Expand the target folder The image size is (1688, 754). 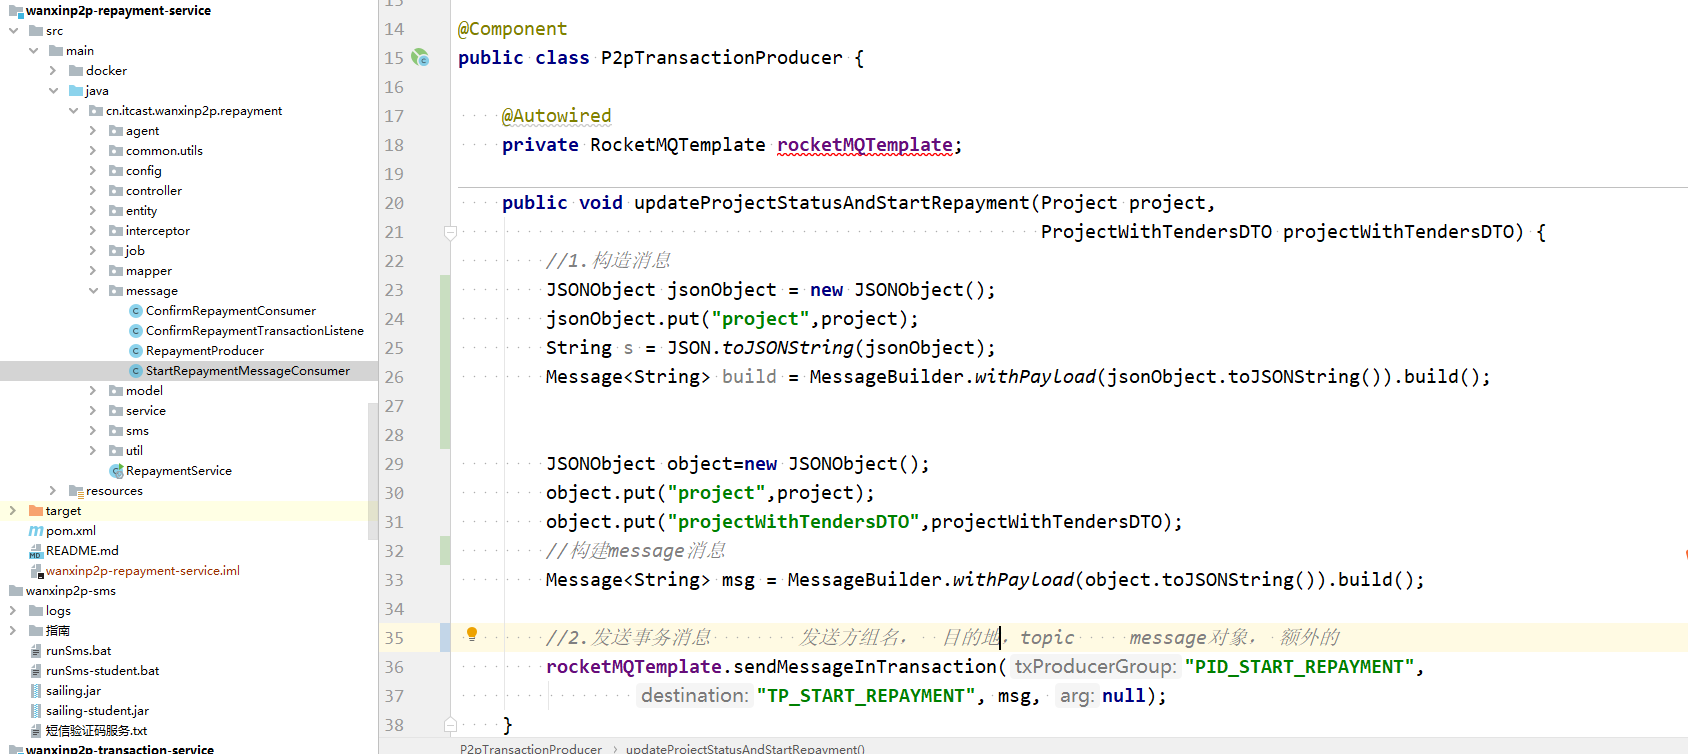pos(13,511)
